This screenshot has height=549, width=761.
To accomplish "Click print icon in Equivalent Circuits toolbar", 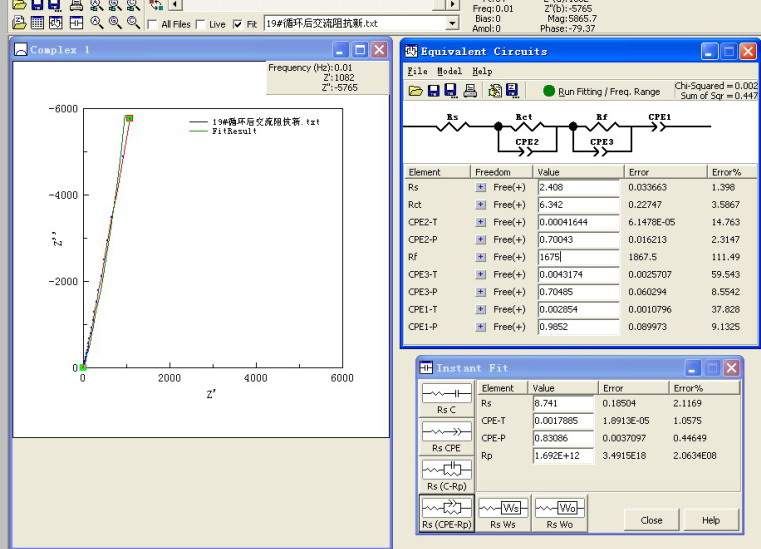I will 471,91.
